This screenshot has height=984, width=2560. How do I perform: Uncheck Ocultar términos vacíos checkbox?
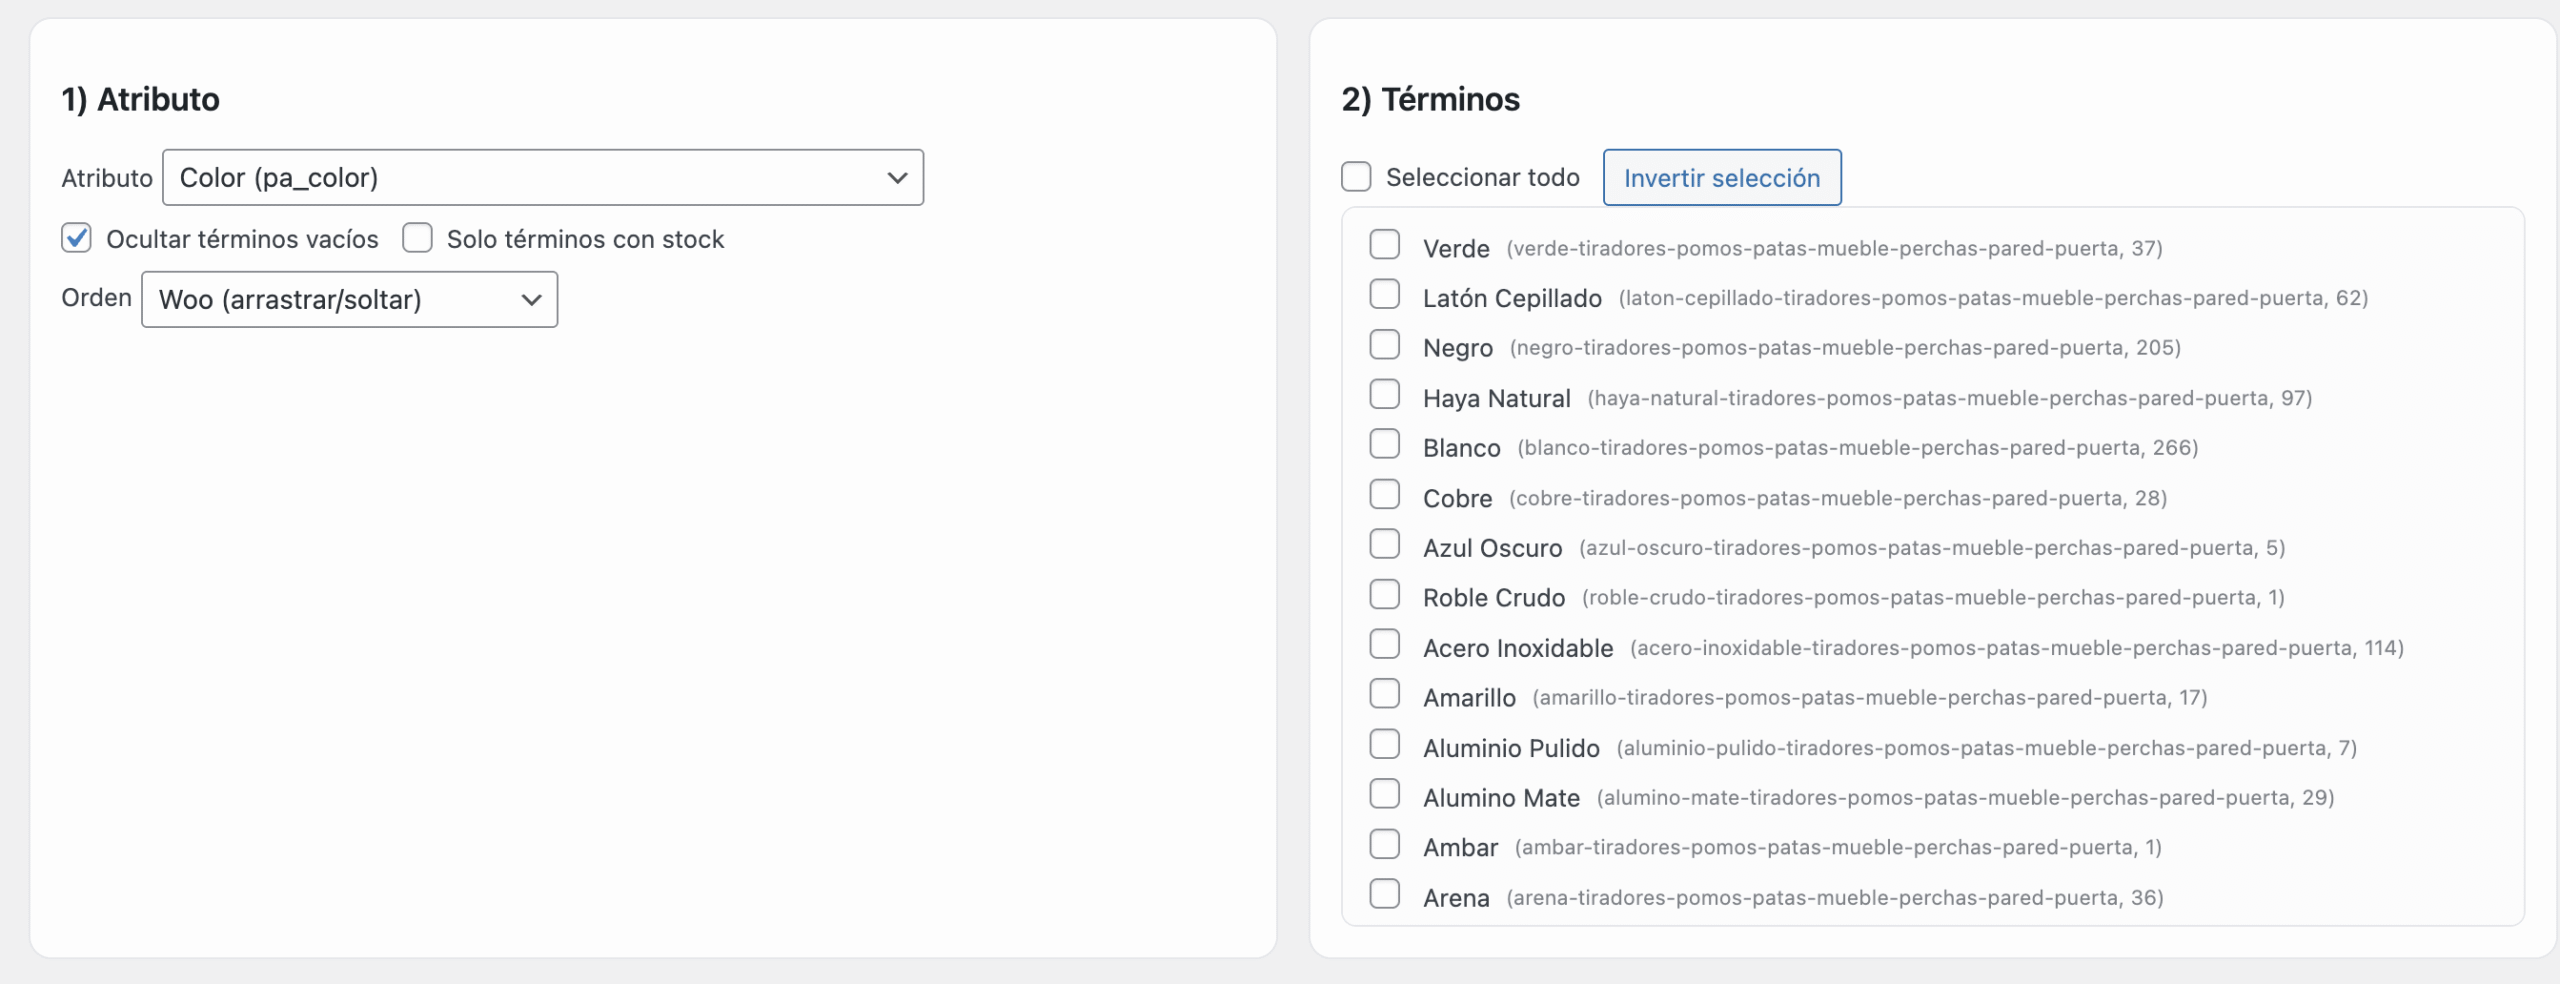[x=77, y=238]
